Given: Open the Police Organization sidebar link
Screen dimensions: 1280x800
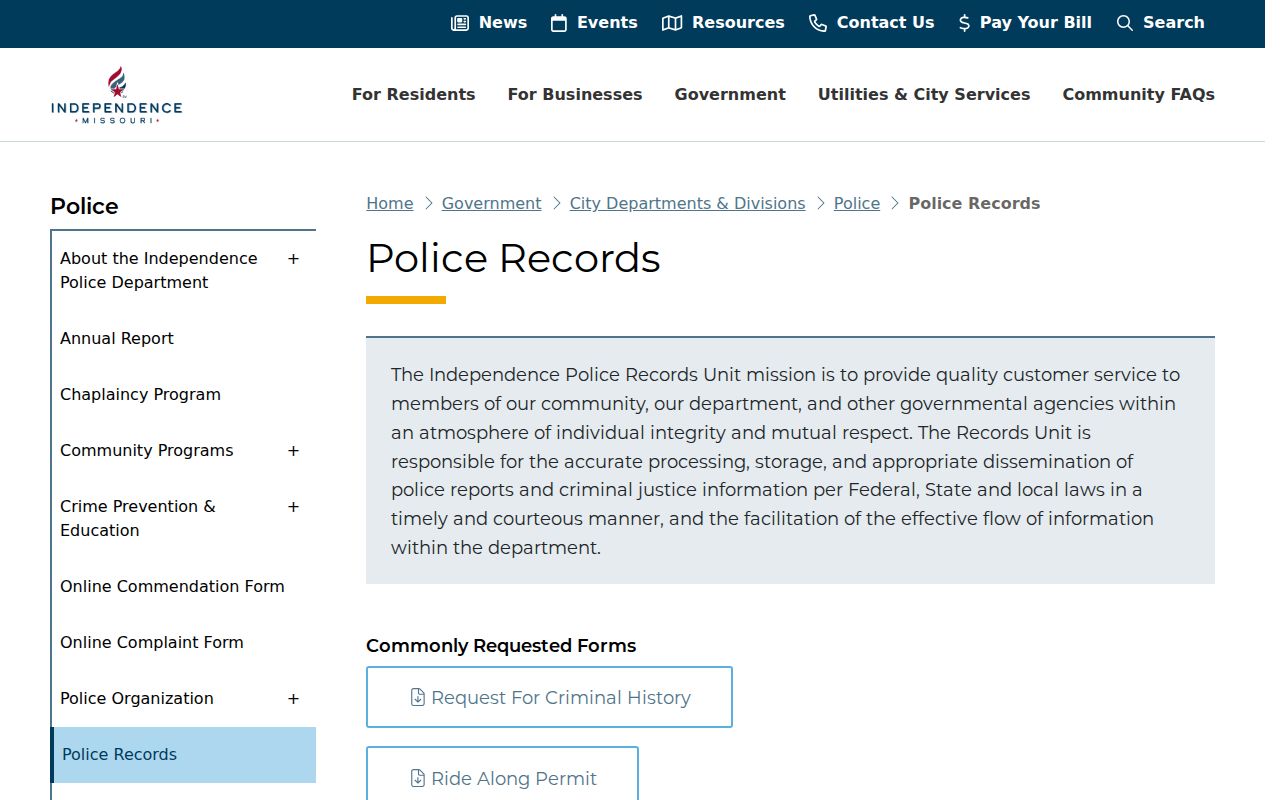Looking at the screenshot, I should pos(137,699).
